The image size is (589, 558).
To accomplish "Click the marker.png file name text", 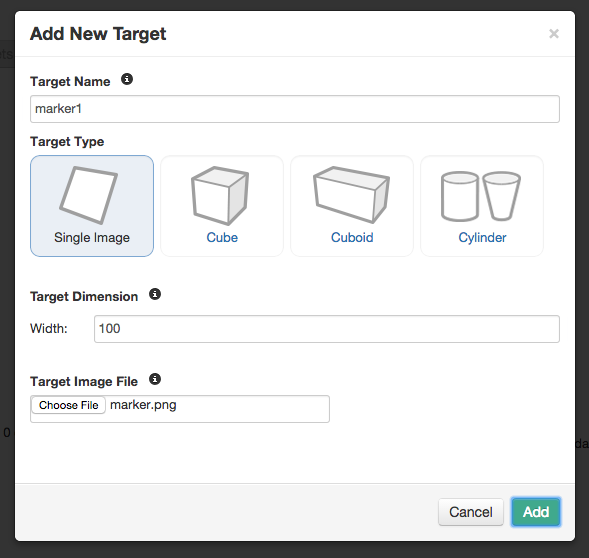I will [143, 405].
